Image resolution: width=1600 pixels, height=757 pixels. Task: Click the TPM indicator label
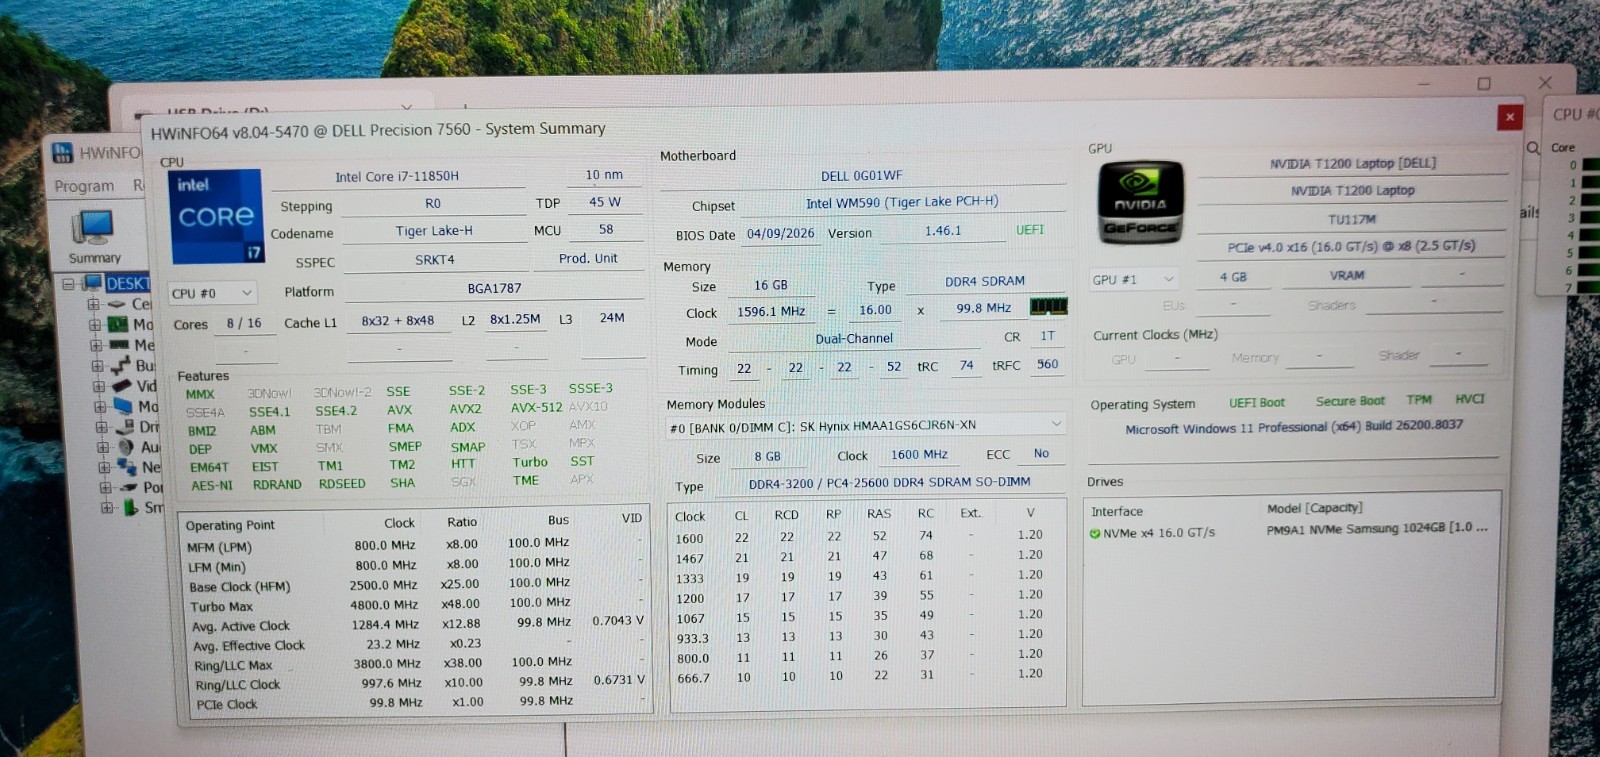(1419, 400)
